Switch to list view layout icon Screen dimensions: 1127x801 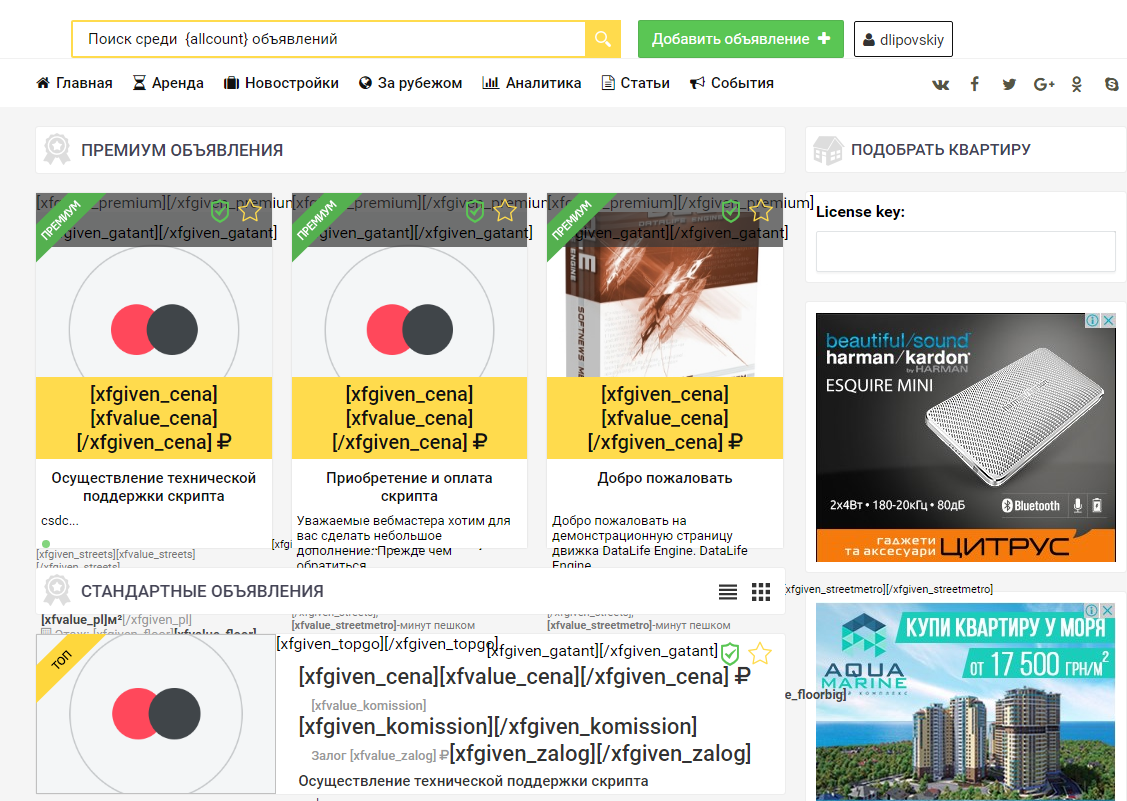(727, 592)
